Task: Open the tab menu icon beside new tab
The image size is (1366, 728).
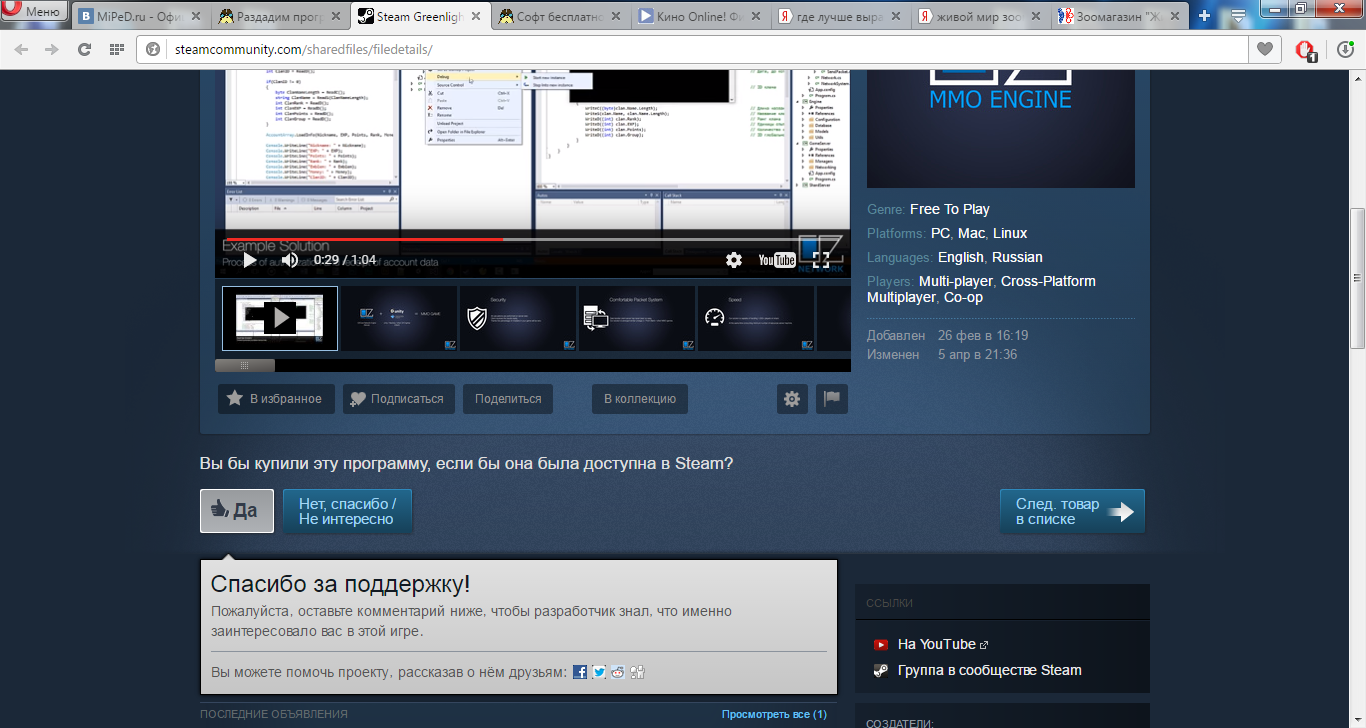Action: click(1238, 16)
